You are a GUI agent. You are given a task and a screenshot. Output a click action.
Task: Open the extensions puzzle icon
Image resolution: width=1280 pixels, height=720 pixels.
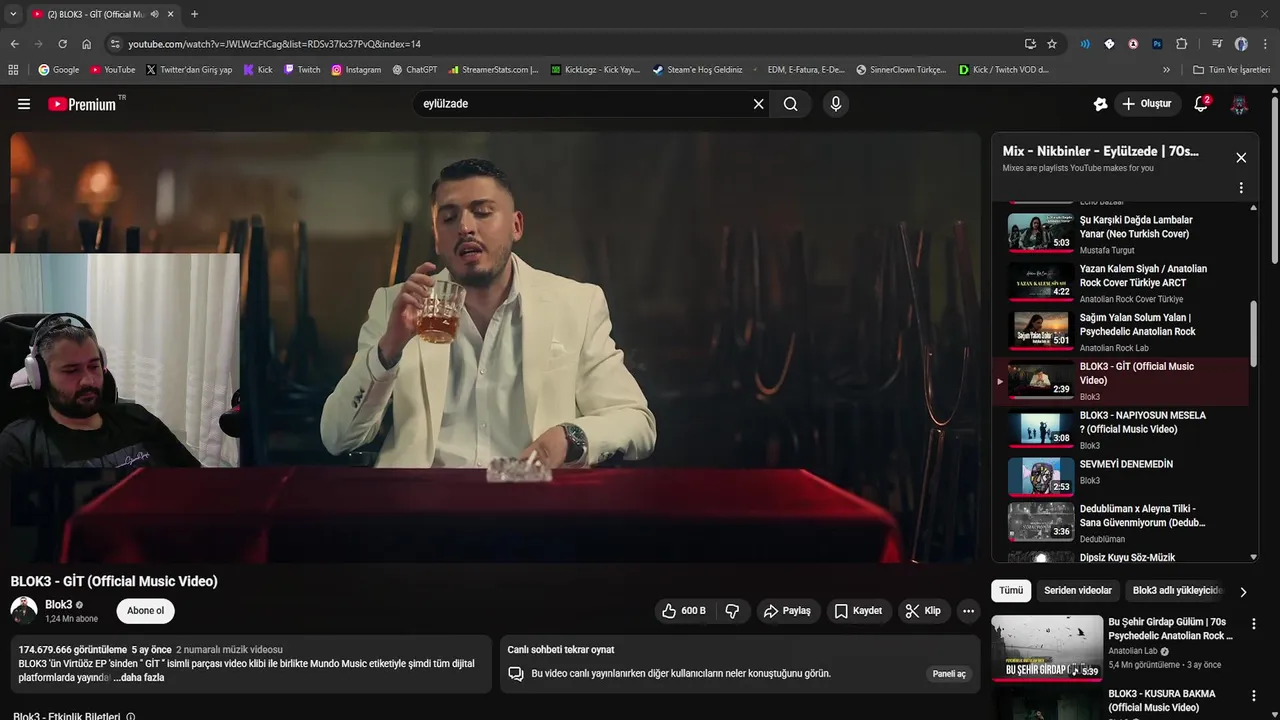1181,44
